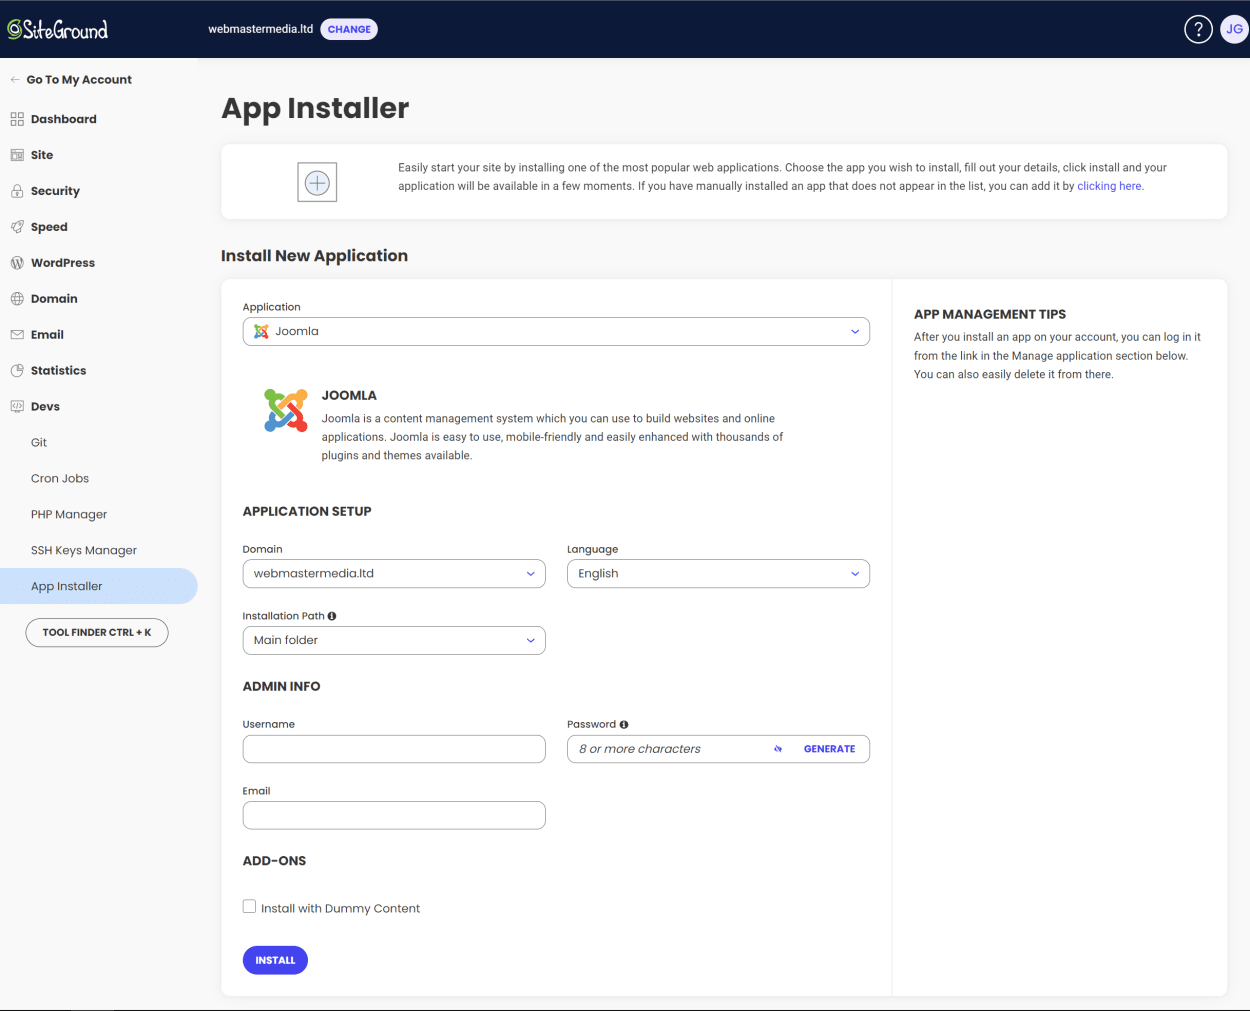Click the back arrow beside Go To My Account
The width and height of the screenshot is (1250, 1011).
click(15, 80)
